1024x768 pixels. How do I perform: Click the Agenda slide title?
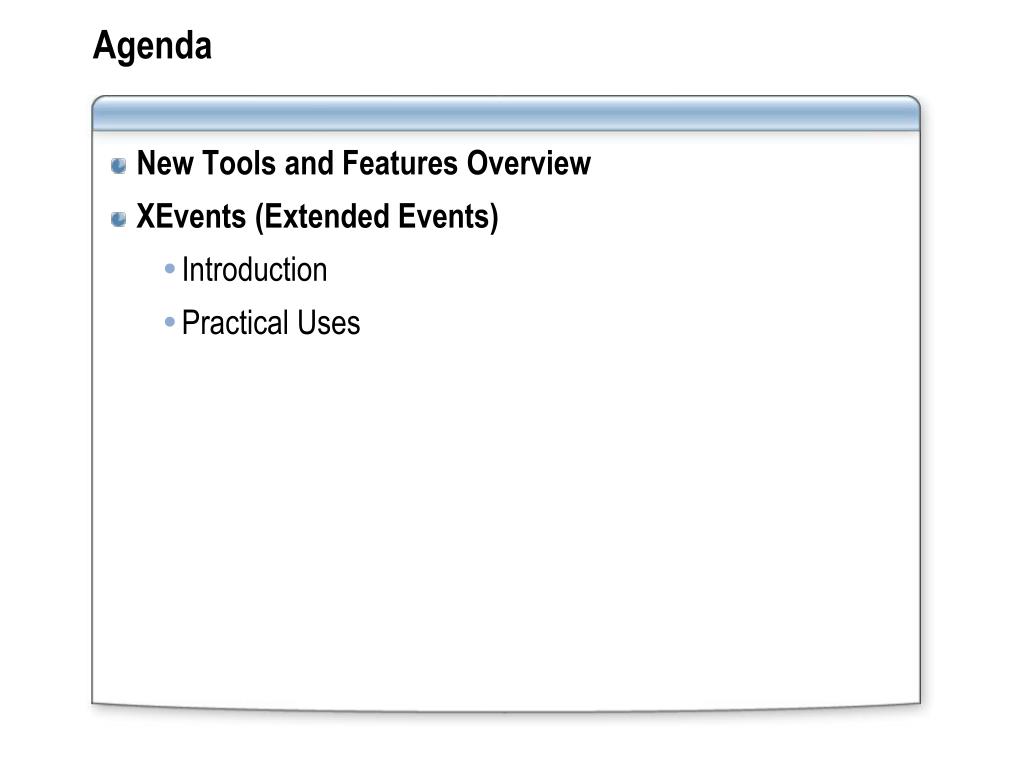(x=152, y=46)
